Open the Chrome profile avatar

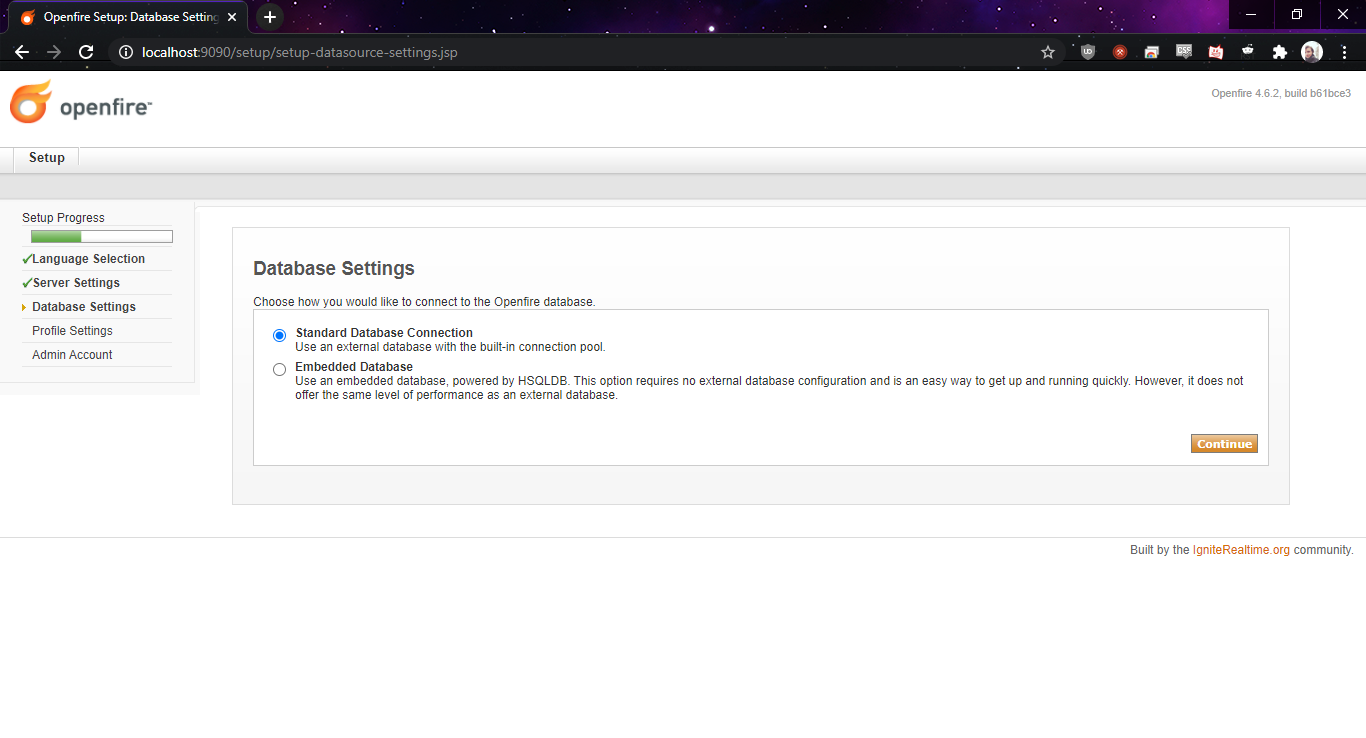click(x=1312, y=52)
